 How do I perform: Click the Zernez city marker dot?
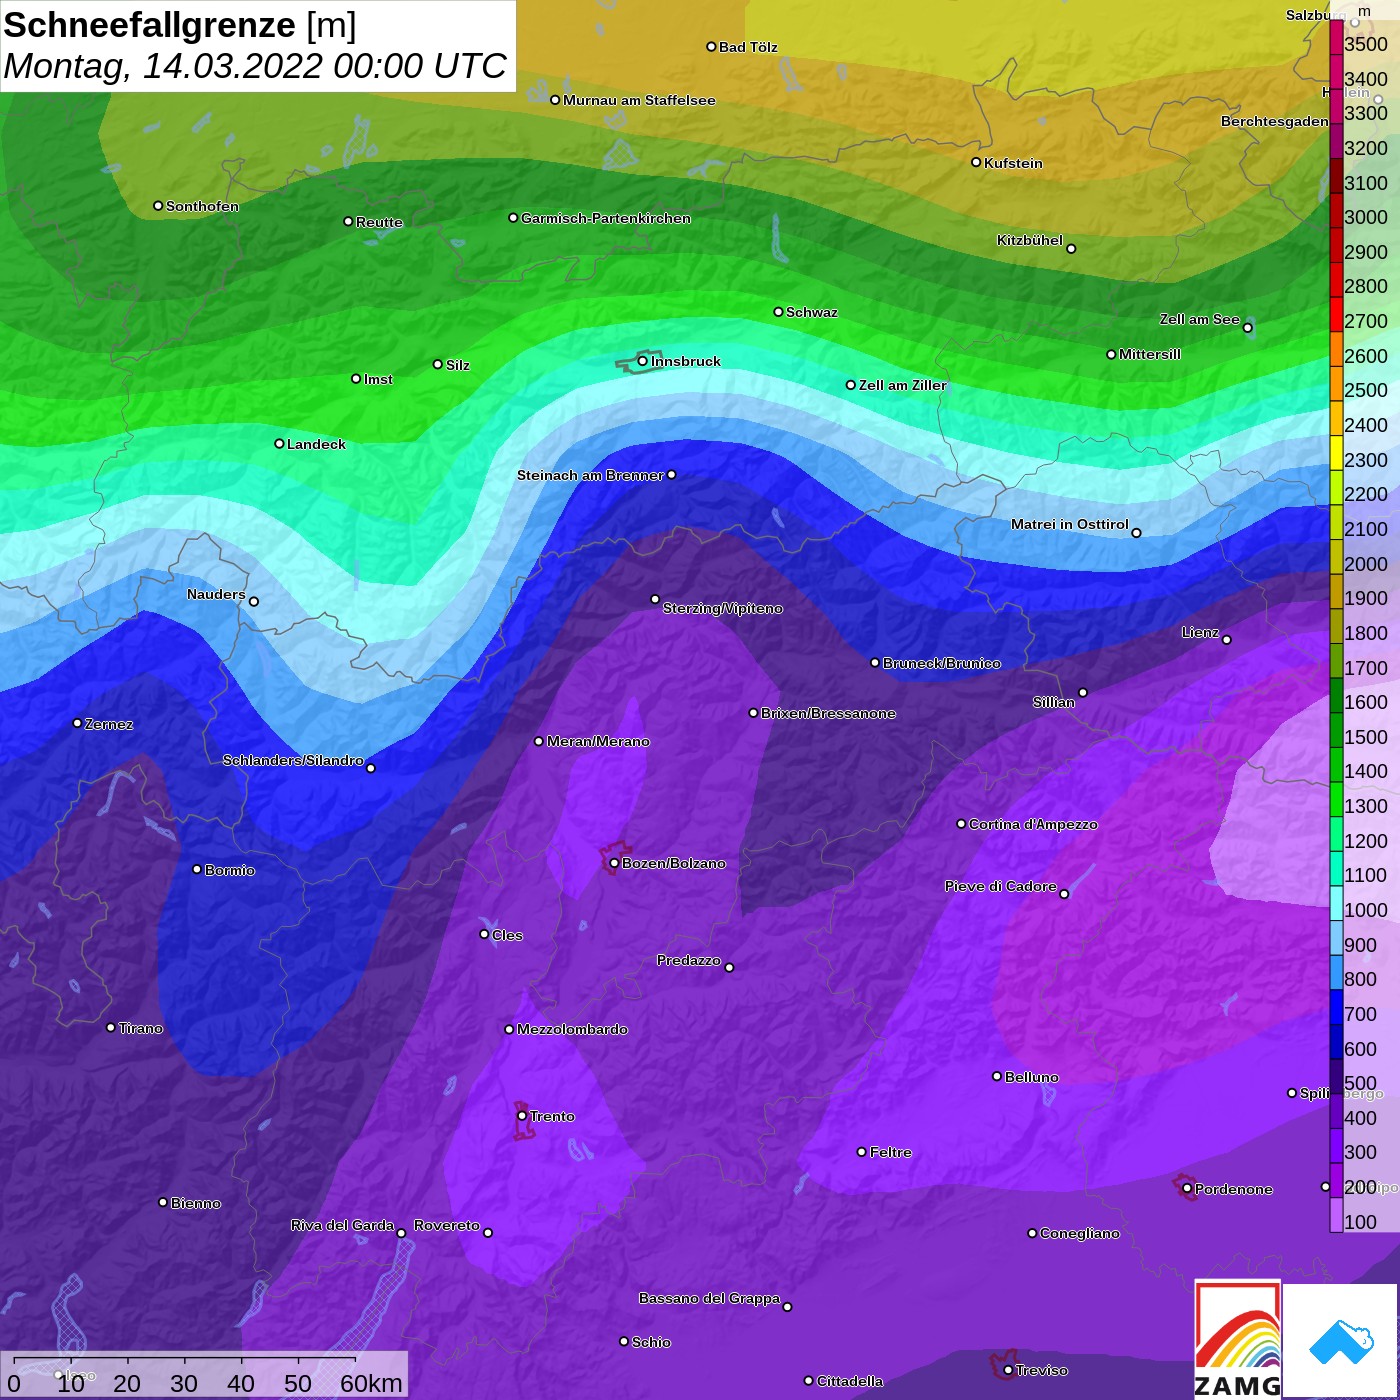(77, 723)
